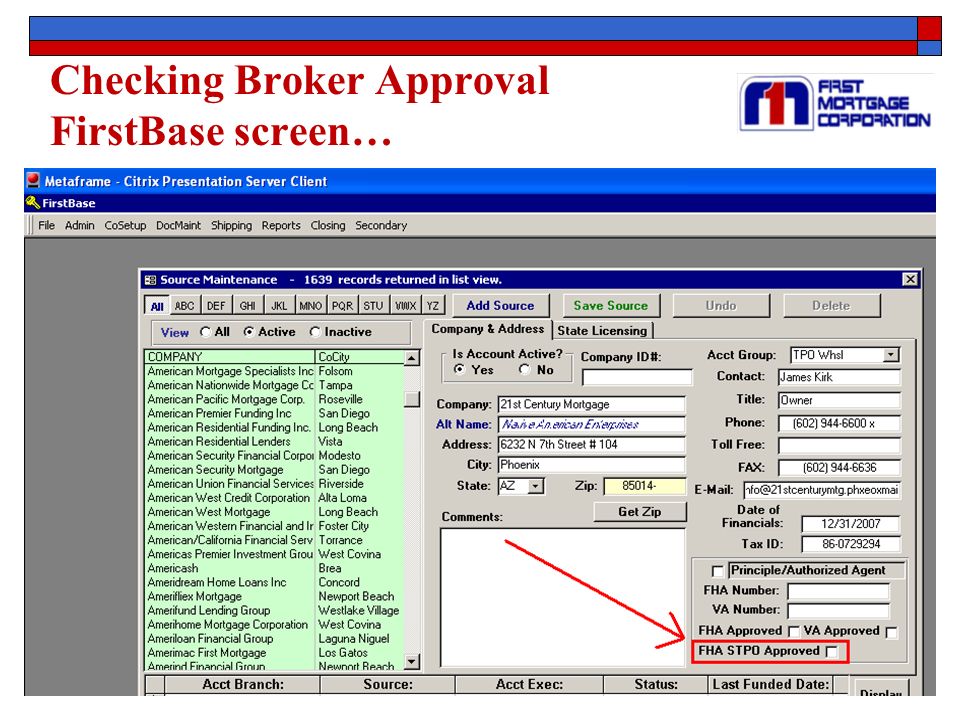Set Account Active to No
960x720 pixels.
(524, 369)
